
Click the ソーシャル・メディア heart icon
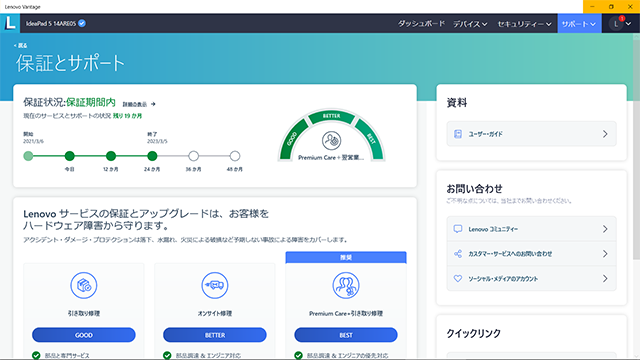[458, 278]
